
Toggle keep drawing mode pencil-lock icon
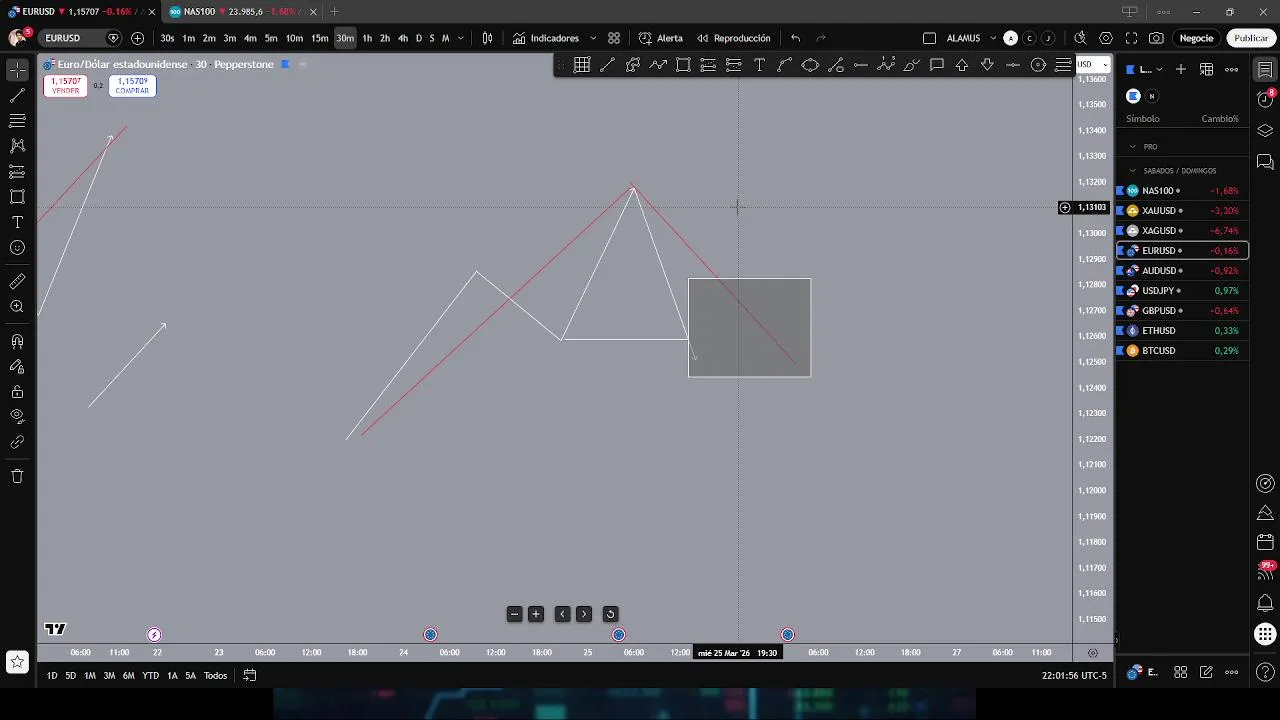tap(17, 367)
